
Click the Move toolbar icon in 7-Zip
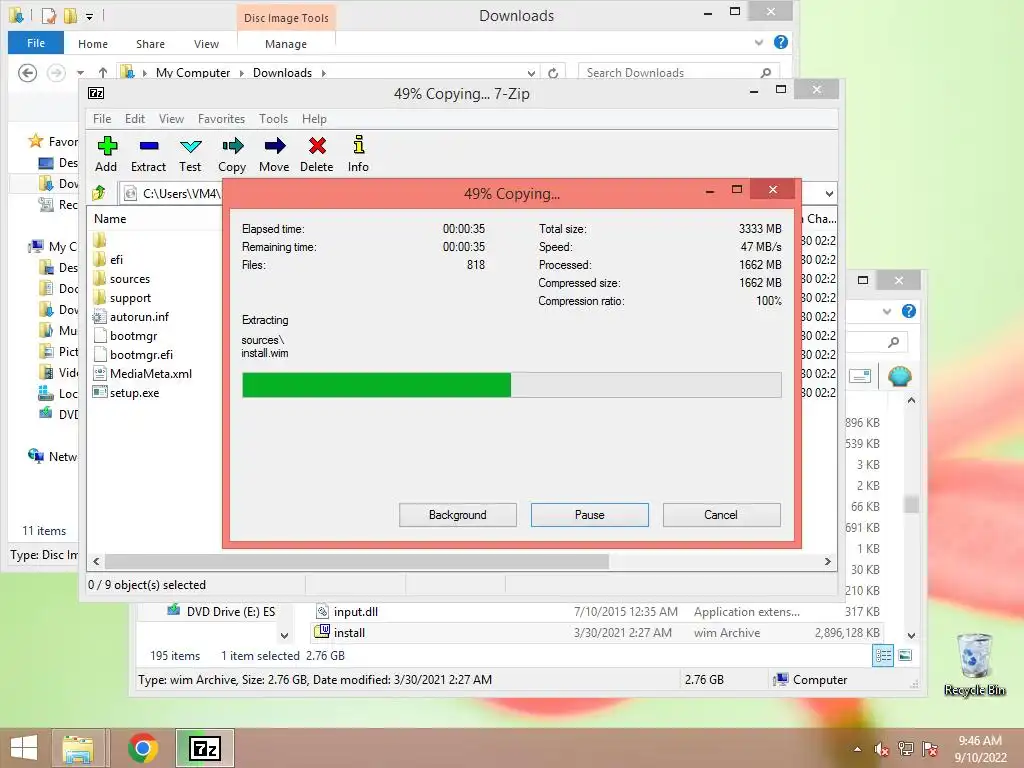coord(274,154)
